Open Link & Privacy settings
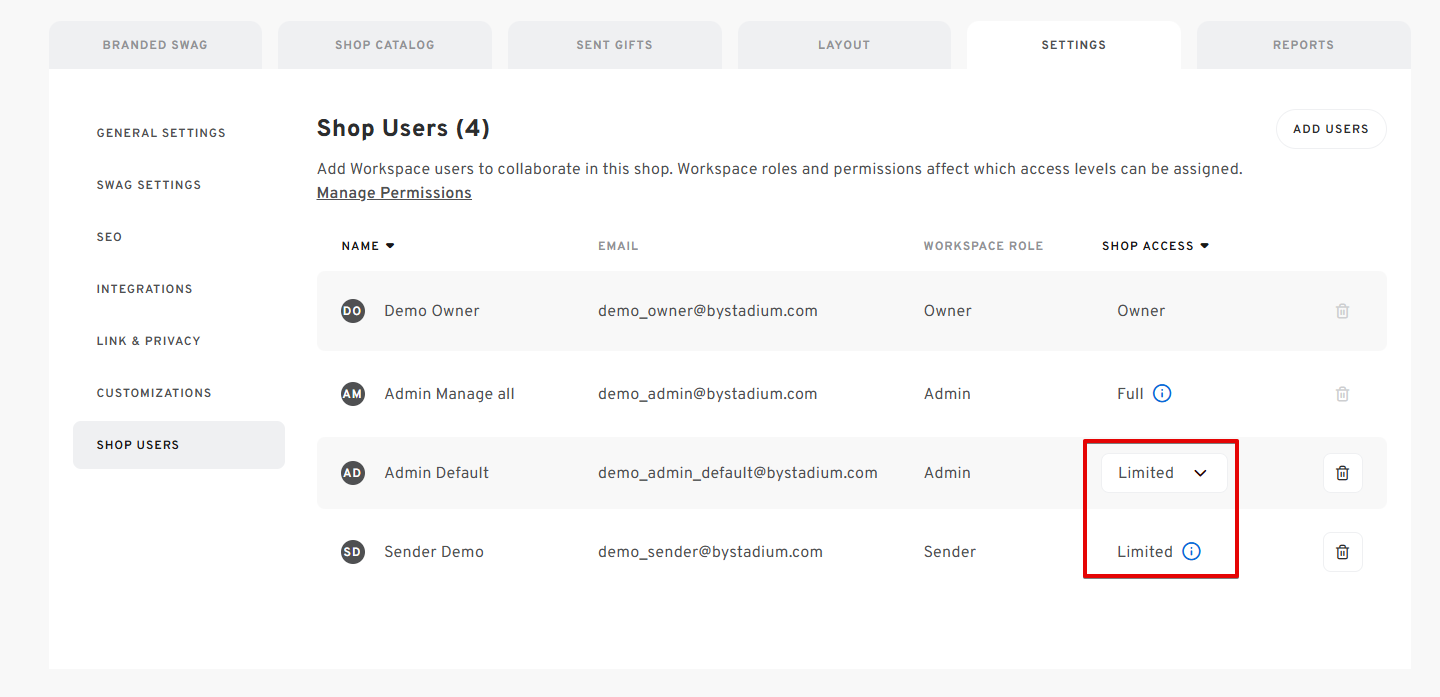Screen dimensions: 1440x697 [x=148, y=341]
